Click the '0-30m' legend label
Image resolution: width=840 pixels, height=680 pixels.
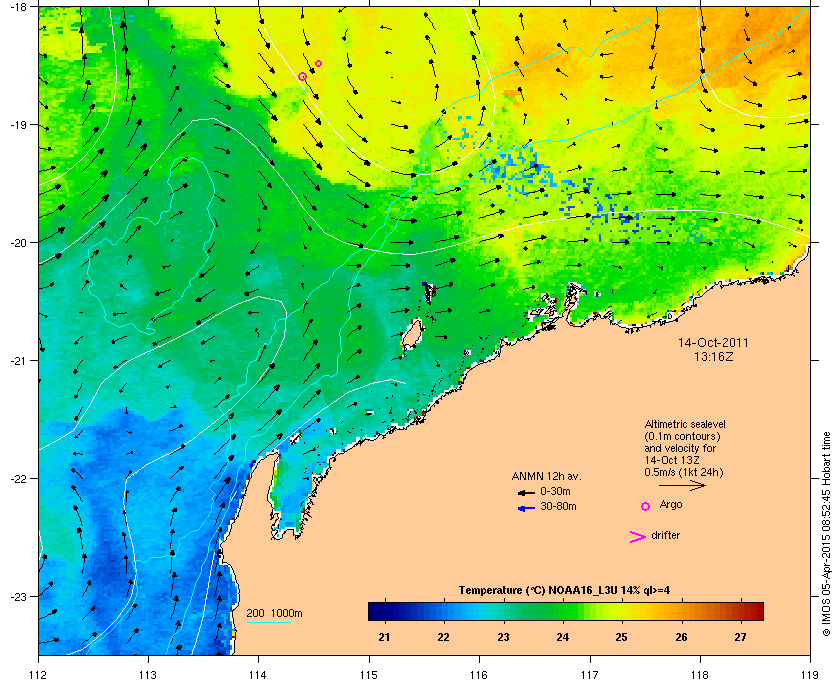tap(555, 491)
